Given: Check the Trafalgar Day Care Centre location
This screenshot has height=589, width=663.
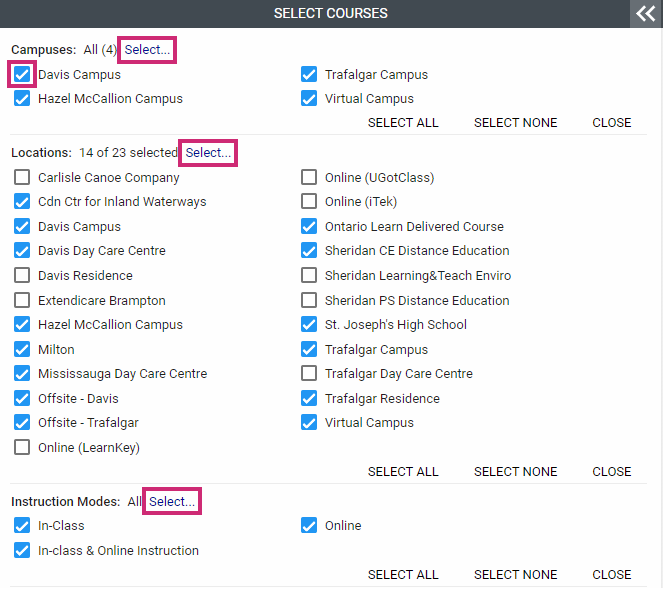Looking at the screenshot, I should (309, 374).
